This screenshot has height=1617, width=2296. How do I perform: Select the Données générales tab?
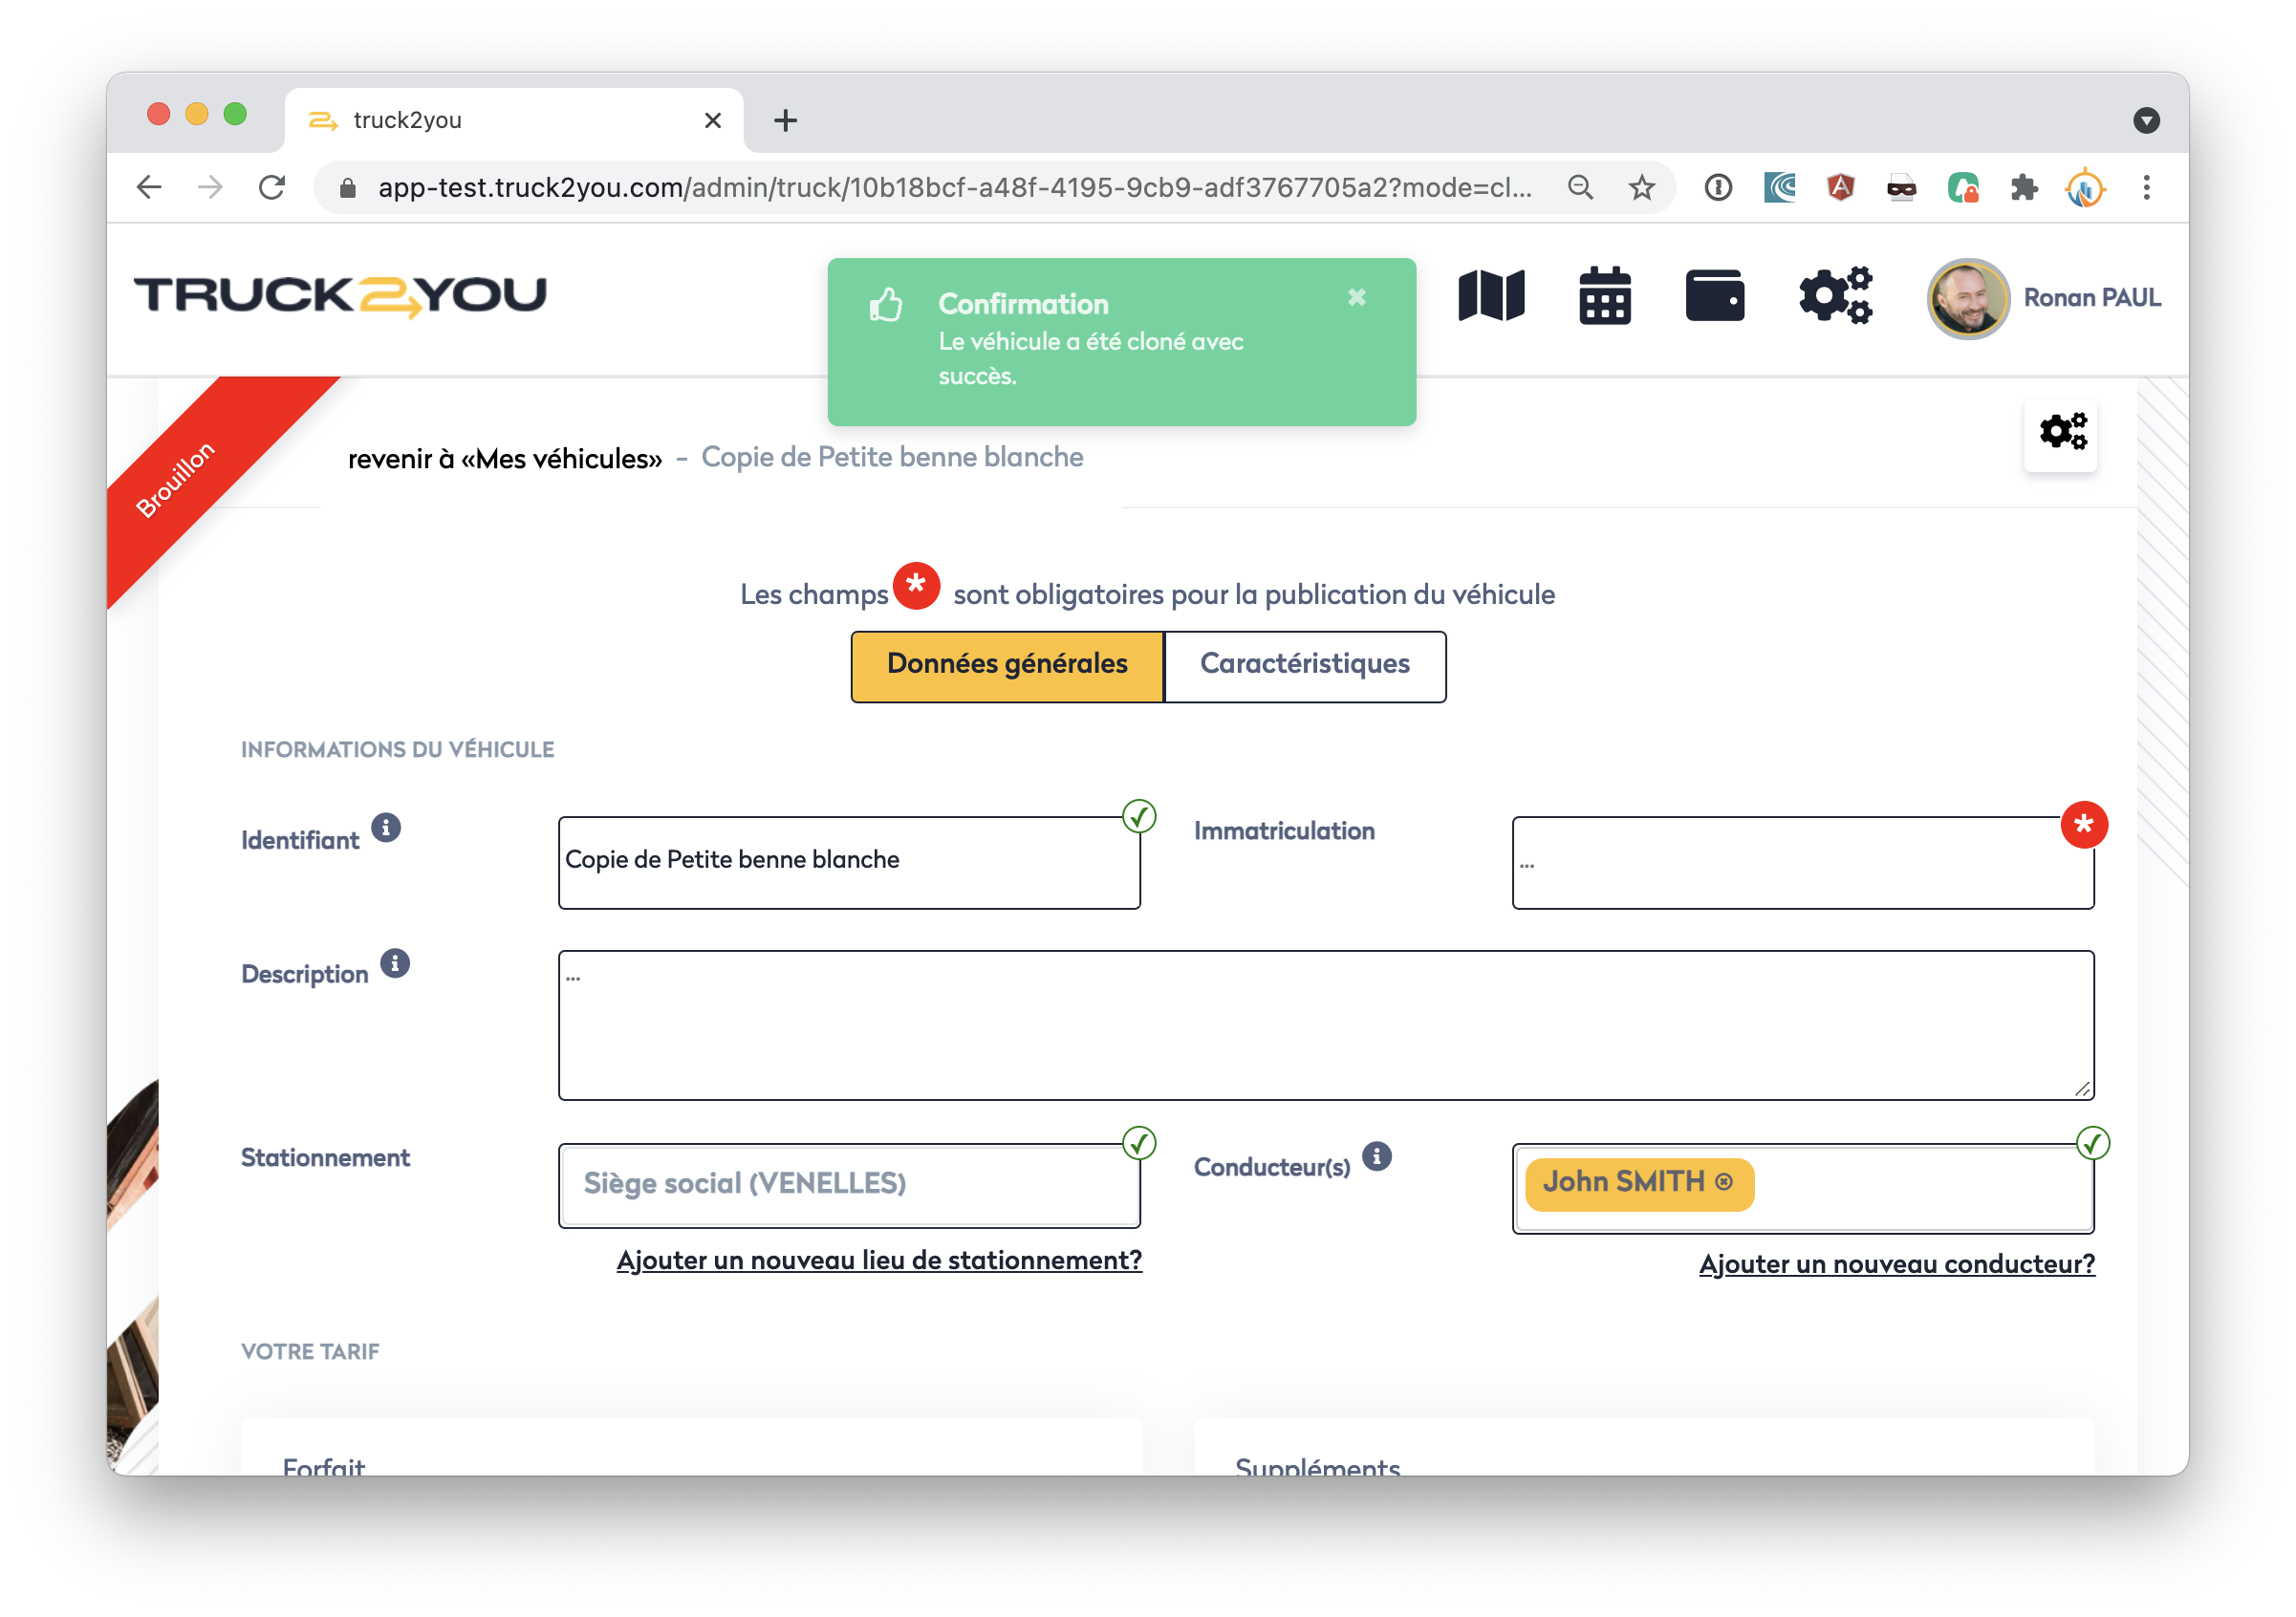click(1007, 666)
